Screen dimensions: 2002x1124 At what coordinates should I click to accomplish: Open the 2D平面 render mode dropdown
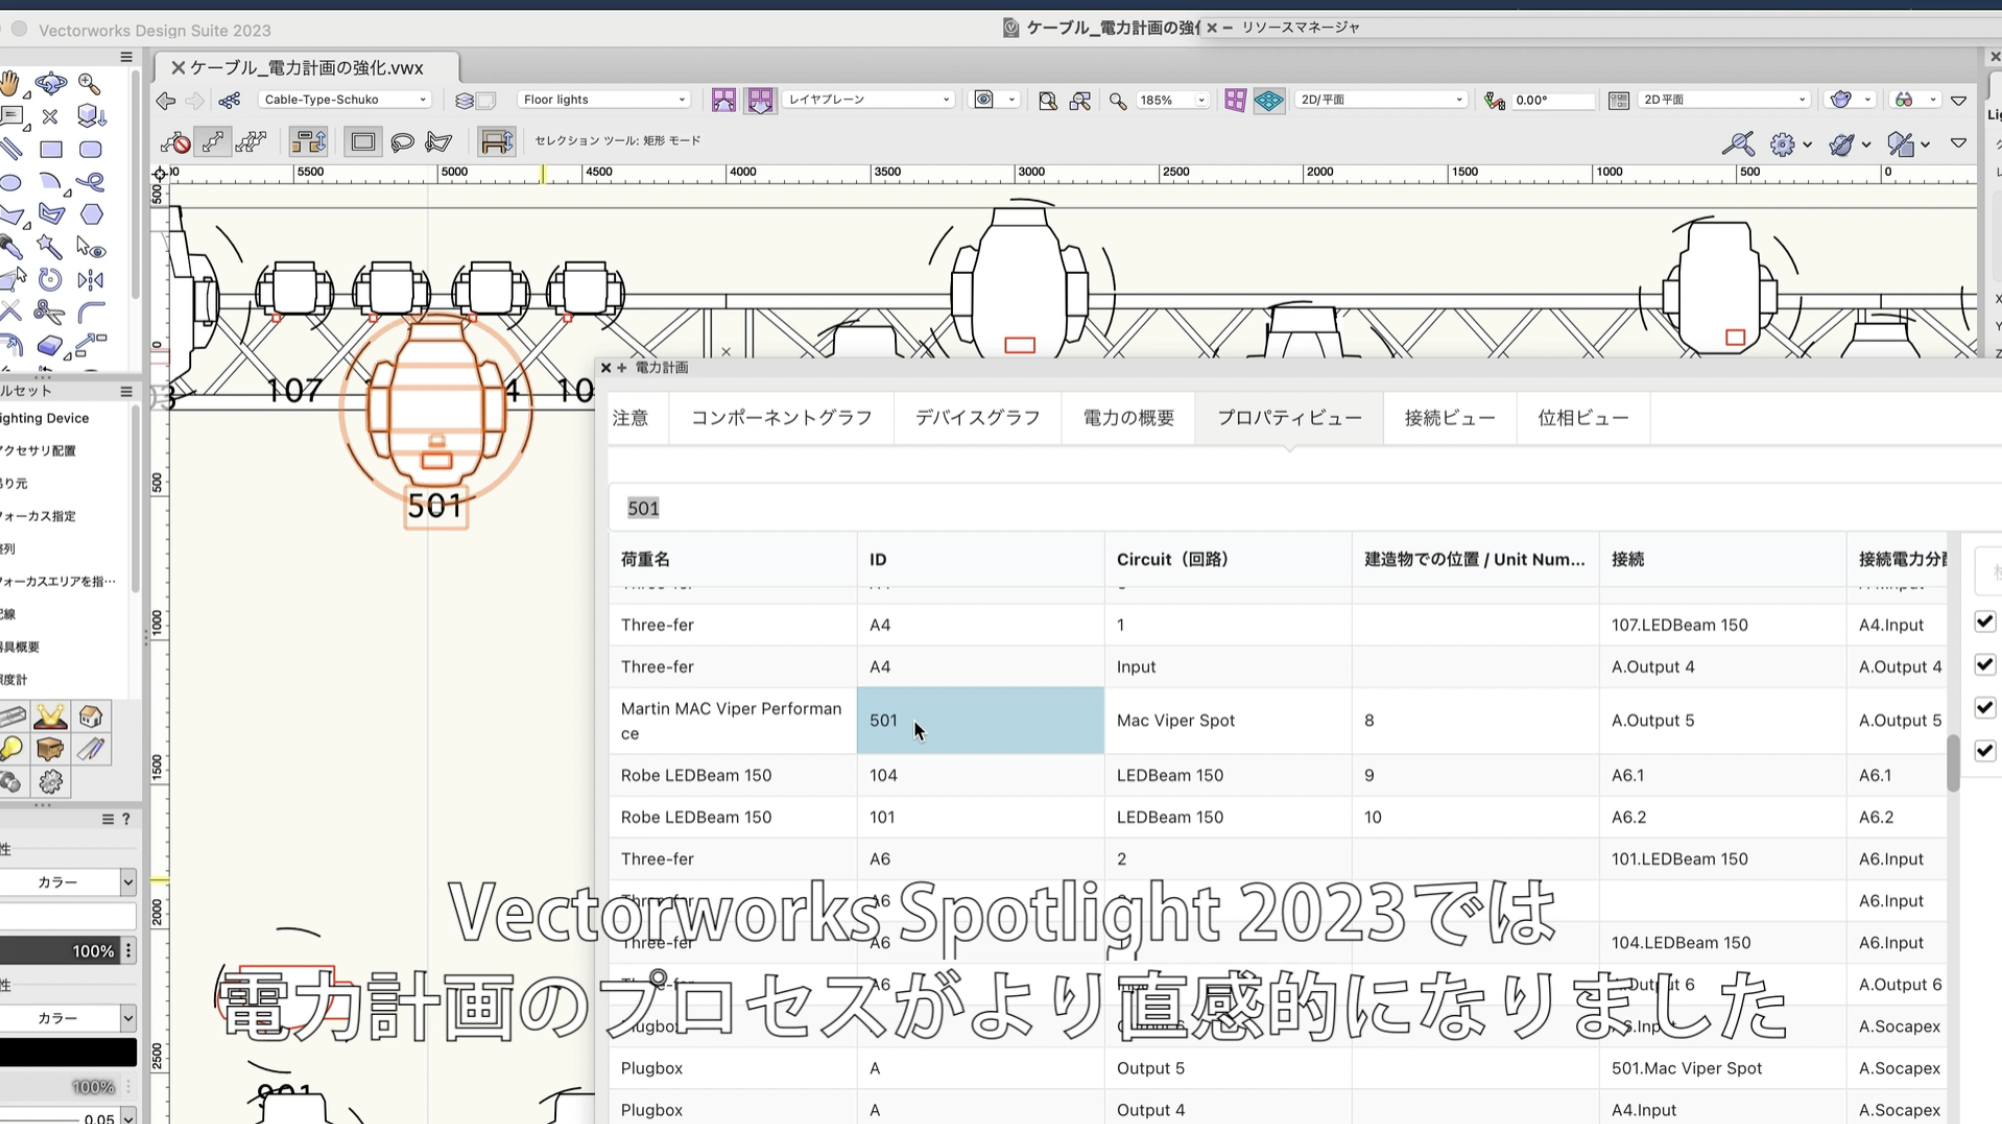pos(1724,100)
